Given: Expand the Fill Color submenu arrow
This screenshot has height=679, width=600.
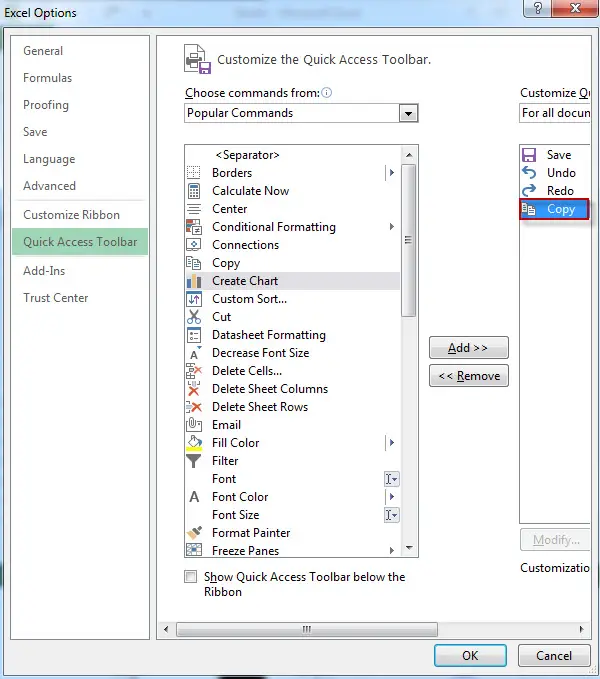Looking at the screenshot, I should tap(391, 443).
